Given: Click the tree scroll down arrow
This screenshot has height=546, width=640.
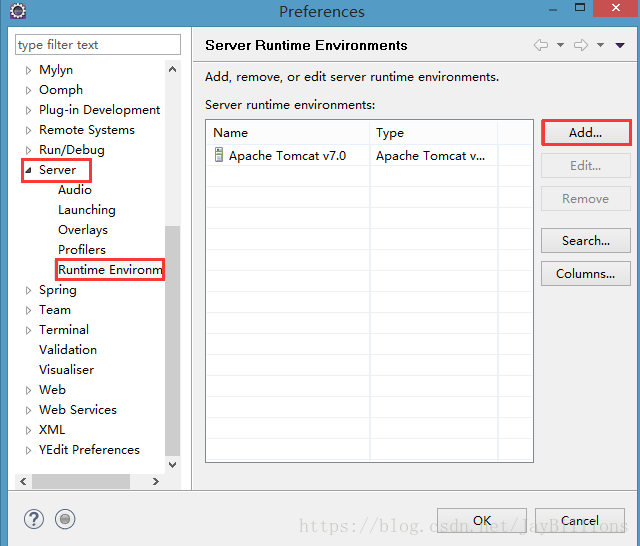Looking at the screenshot, I should (x=173, y=465).
